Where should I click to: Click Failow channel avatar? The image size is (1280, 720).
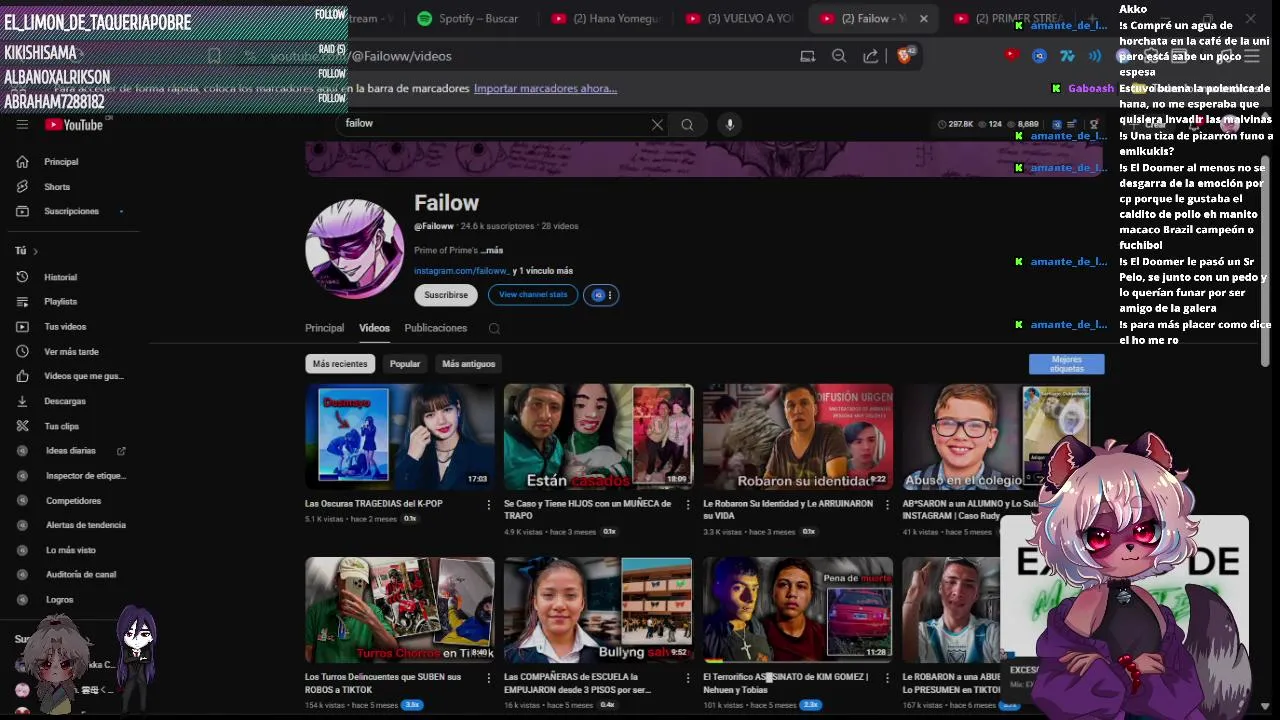click(355, 248)
